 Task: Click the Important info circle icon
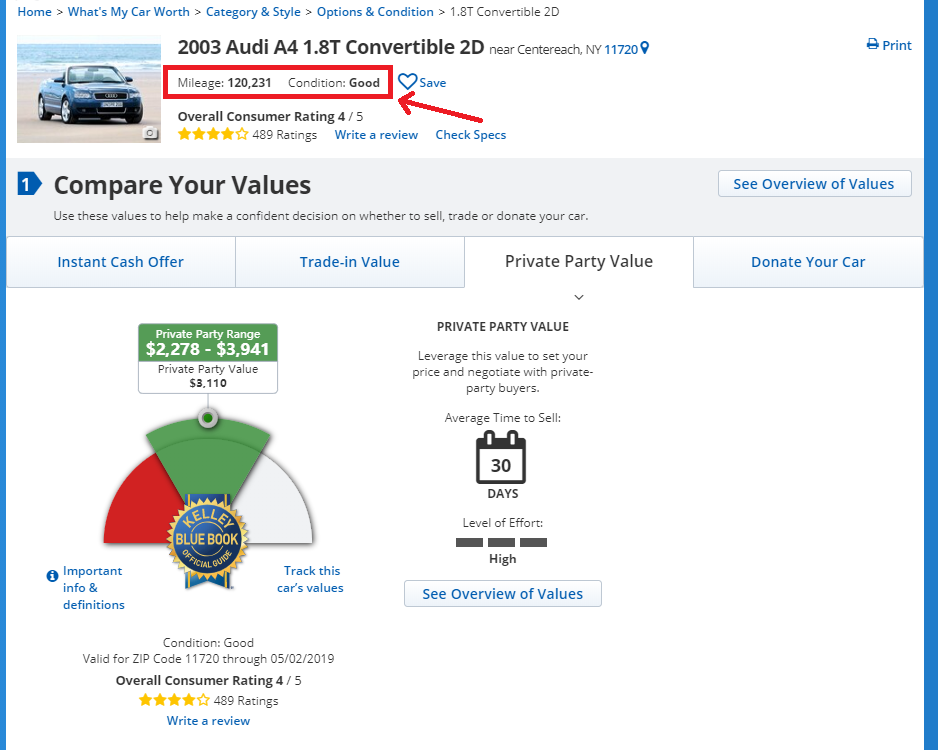[52, 576]
